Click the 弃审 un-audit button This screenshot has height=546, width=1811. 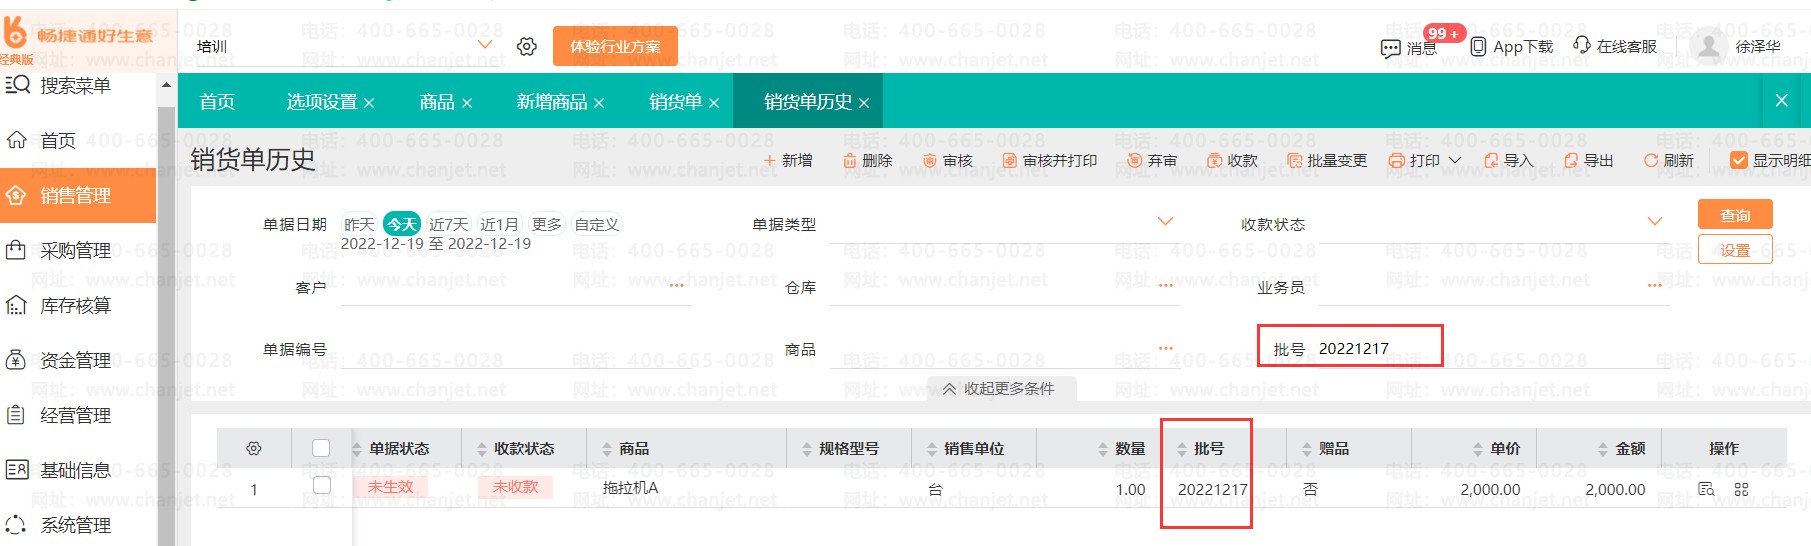click(1152, 160)
